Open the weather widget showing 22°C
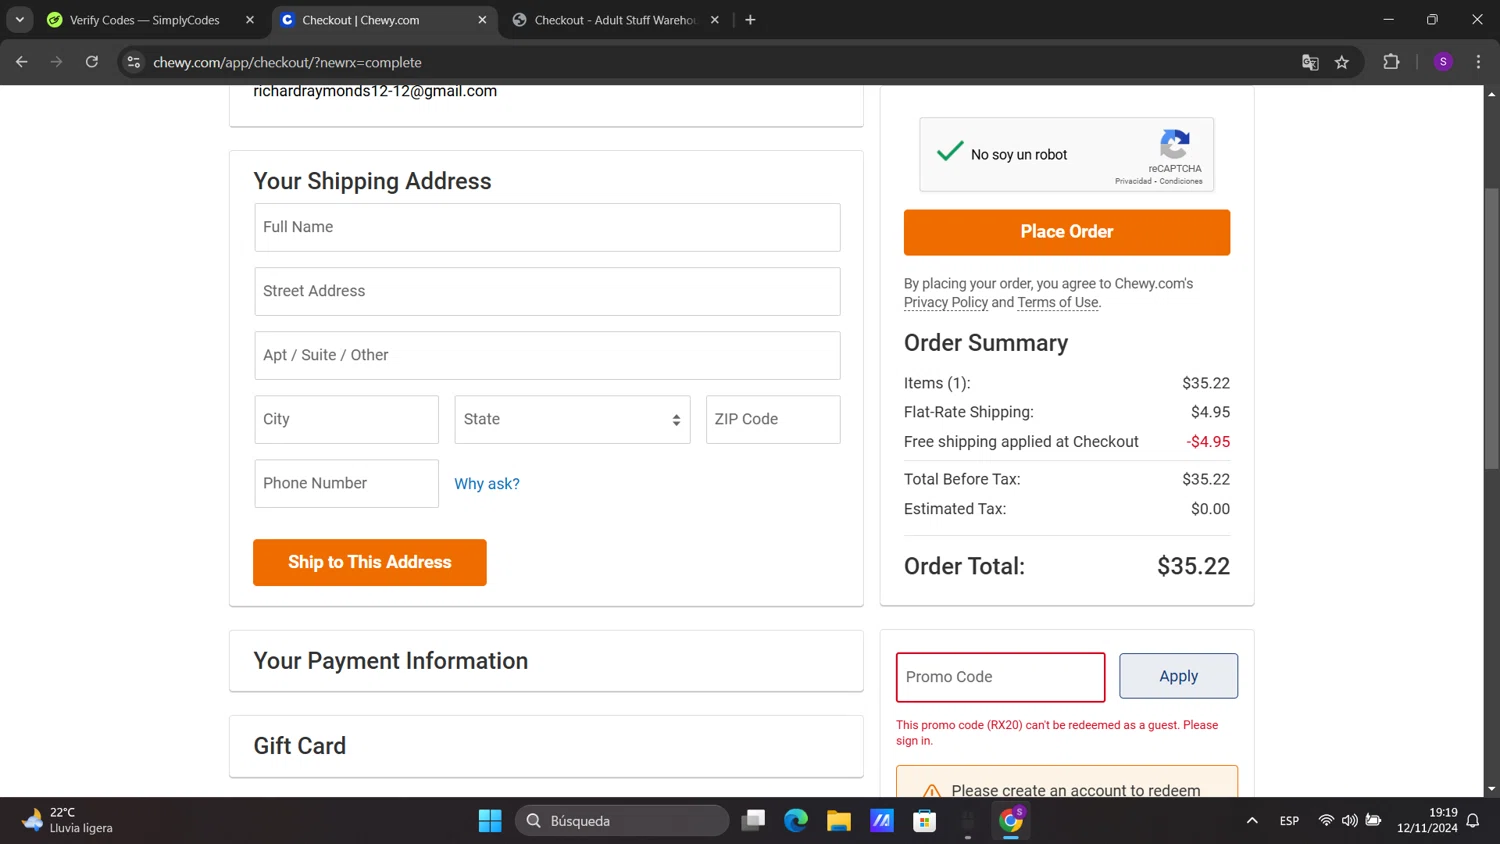 68,820
